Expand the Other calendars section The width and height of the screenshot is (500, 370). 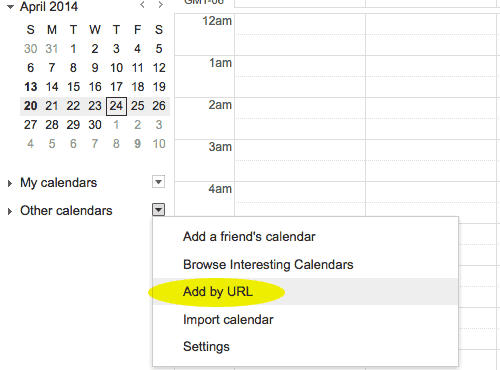pyautogui.click(x=10, y=211)
